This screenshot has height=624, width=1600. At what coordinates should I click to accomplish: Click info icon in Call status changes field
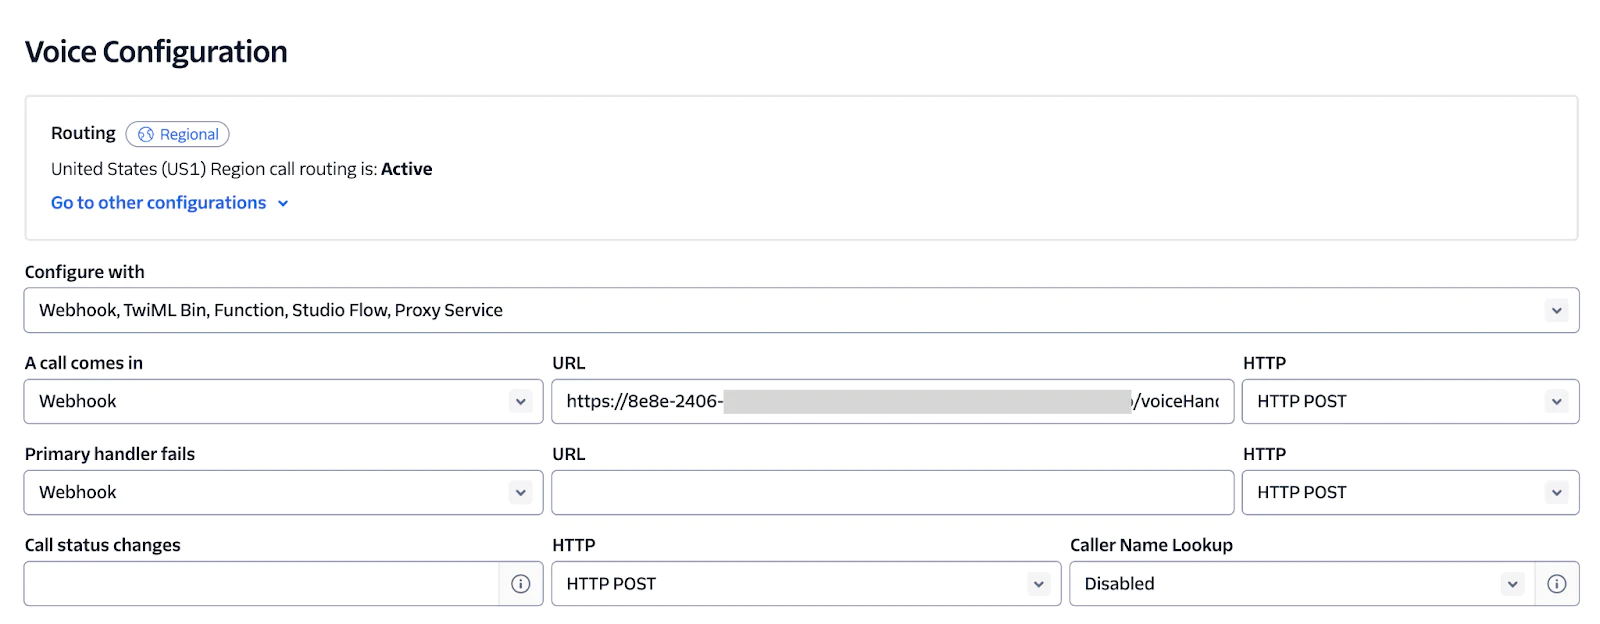521,583
